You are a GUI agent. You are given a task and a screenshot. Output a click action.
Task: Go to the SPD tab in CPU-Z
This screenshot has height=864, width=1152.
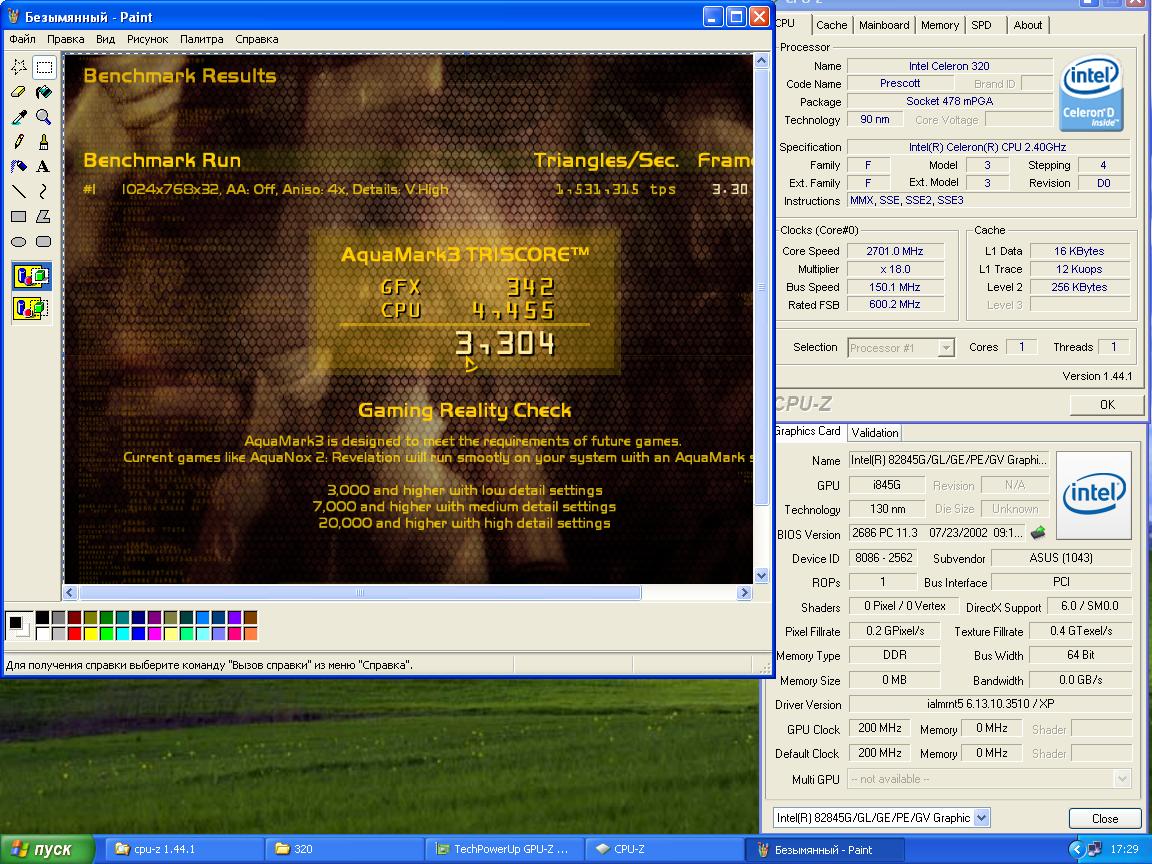(x=981, y=25)
